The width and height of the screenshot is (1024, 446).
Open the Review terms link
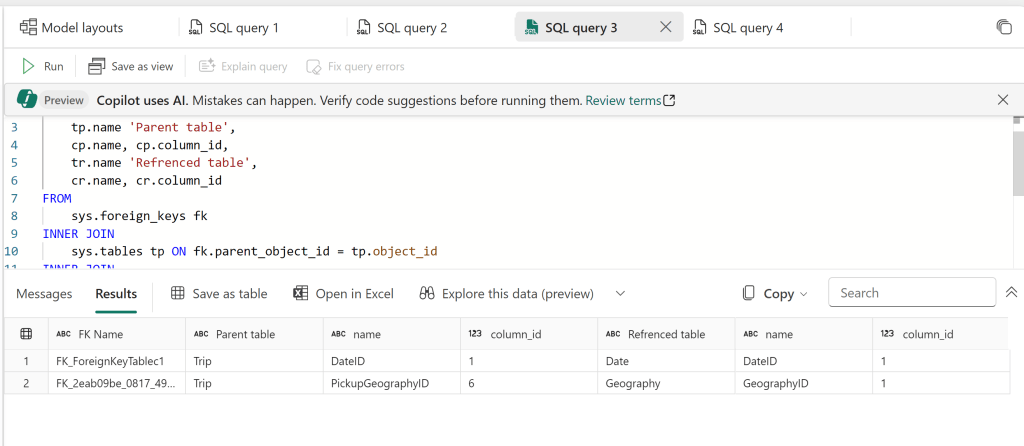[630, 100]
